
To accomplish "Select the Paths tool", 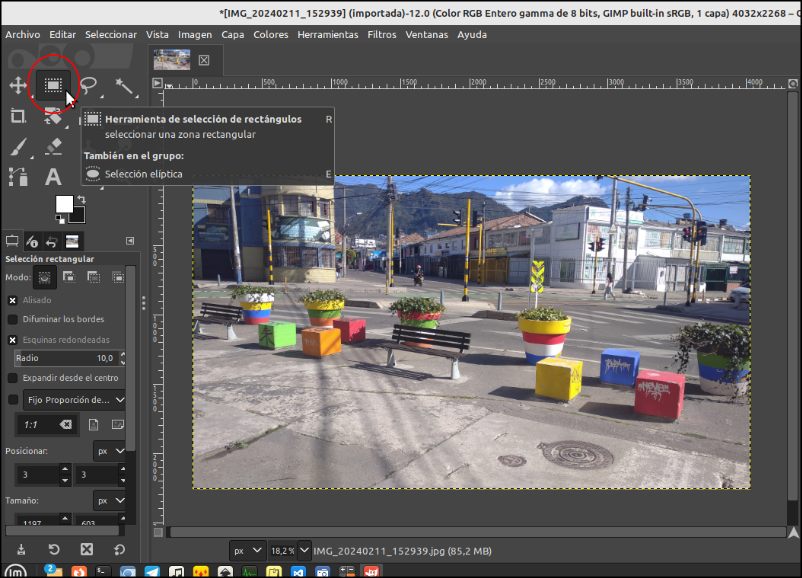I will coord(18,177).
